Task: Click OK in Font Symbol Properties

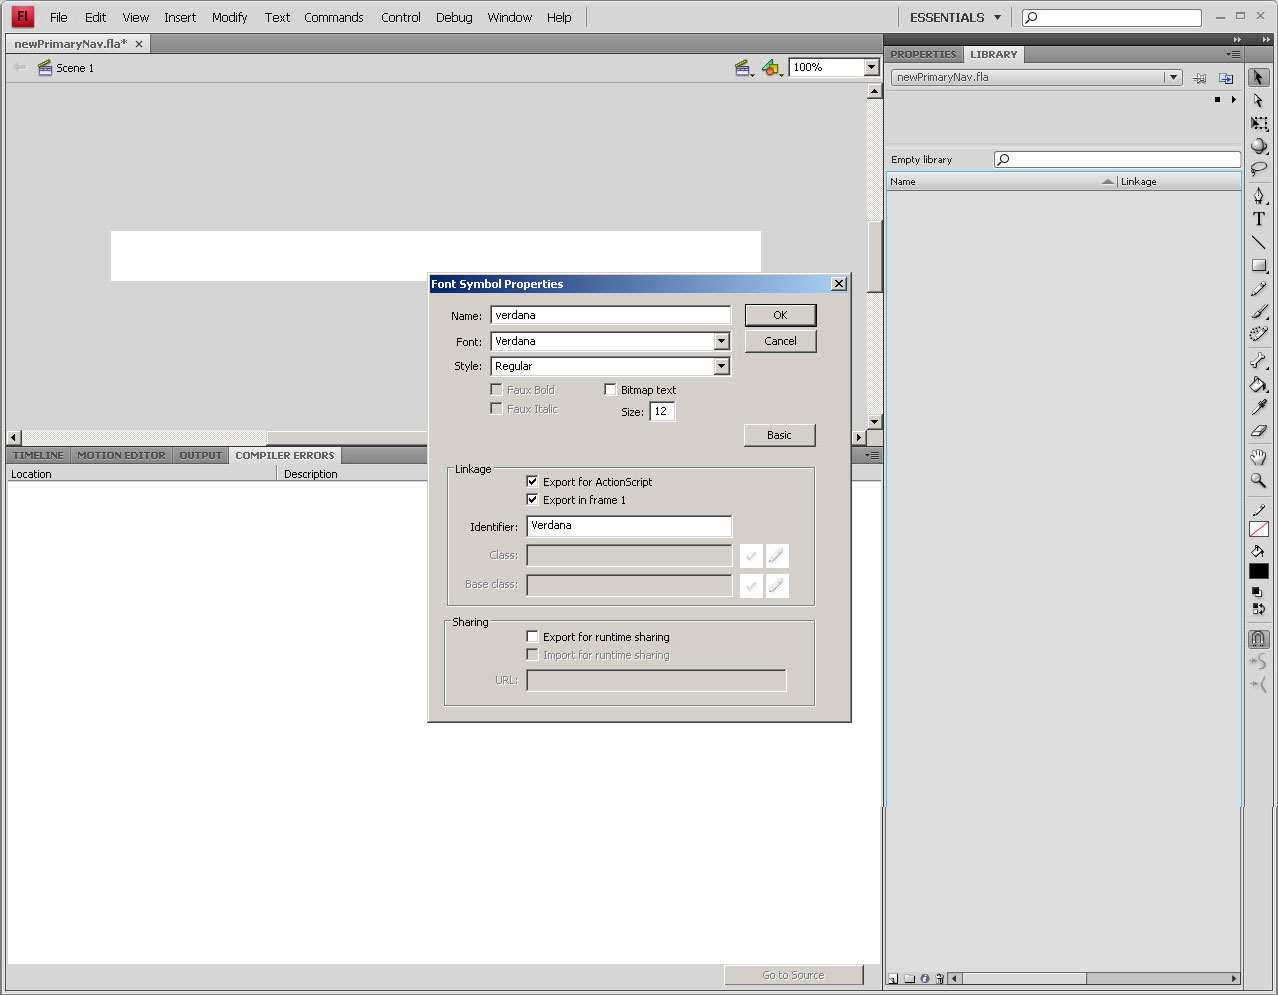Action: tap(780, 315)
